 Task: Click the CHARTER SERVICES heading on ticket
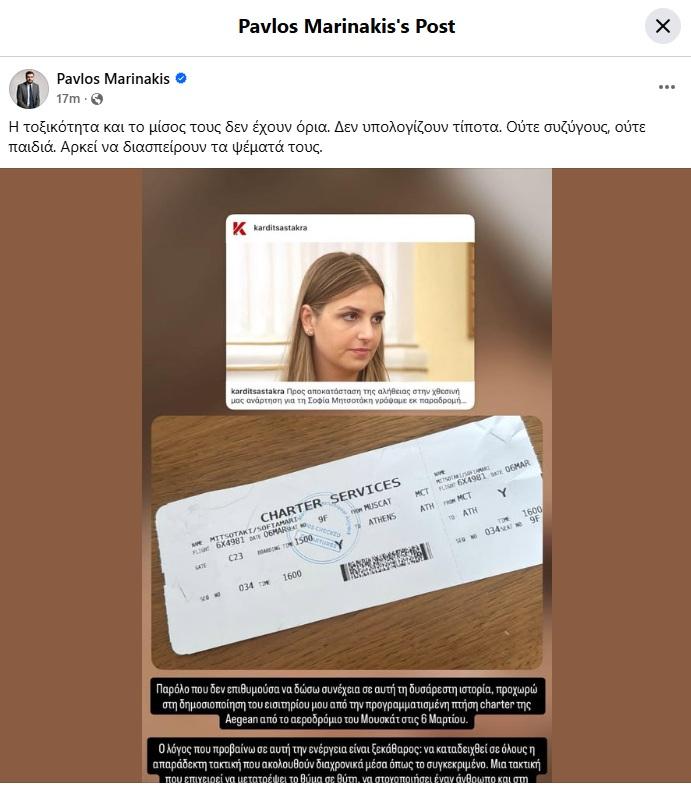[330, 500]
